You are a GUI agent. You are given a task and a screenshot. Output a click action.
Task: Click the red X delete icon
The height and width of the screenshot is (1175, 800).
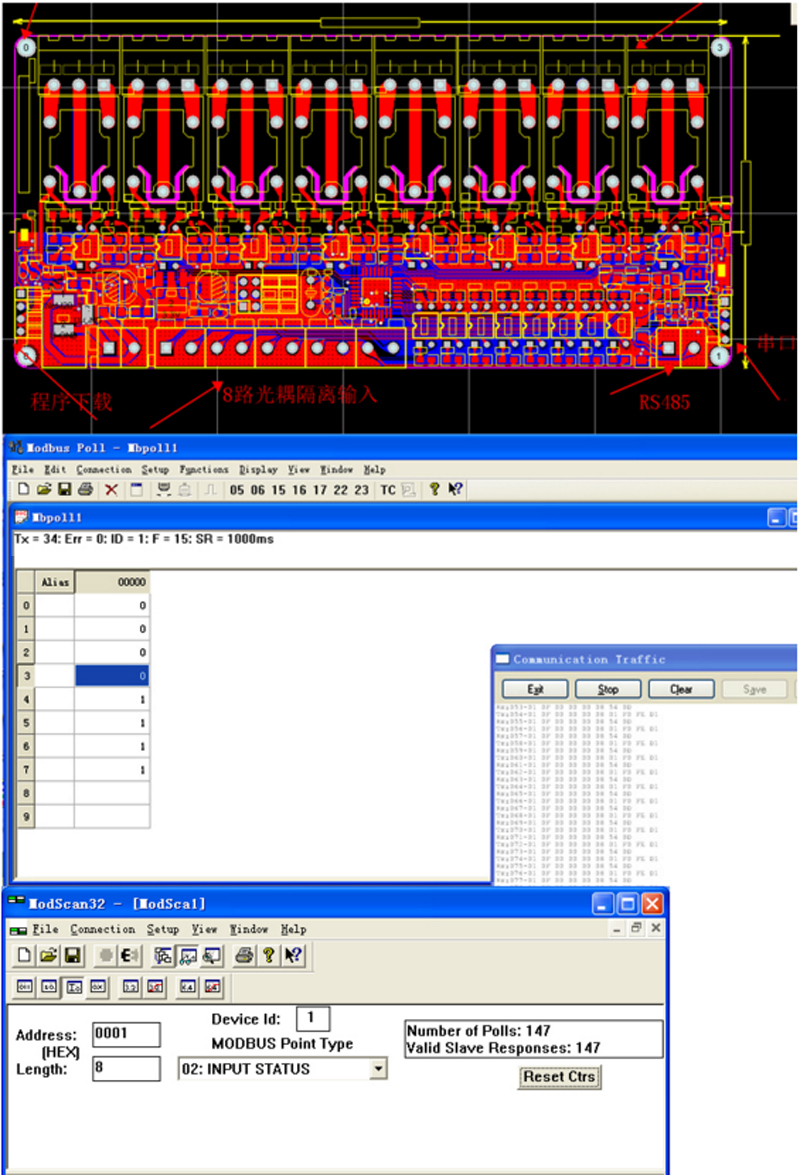(111, 490)
